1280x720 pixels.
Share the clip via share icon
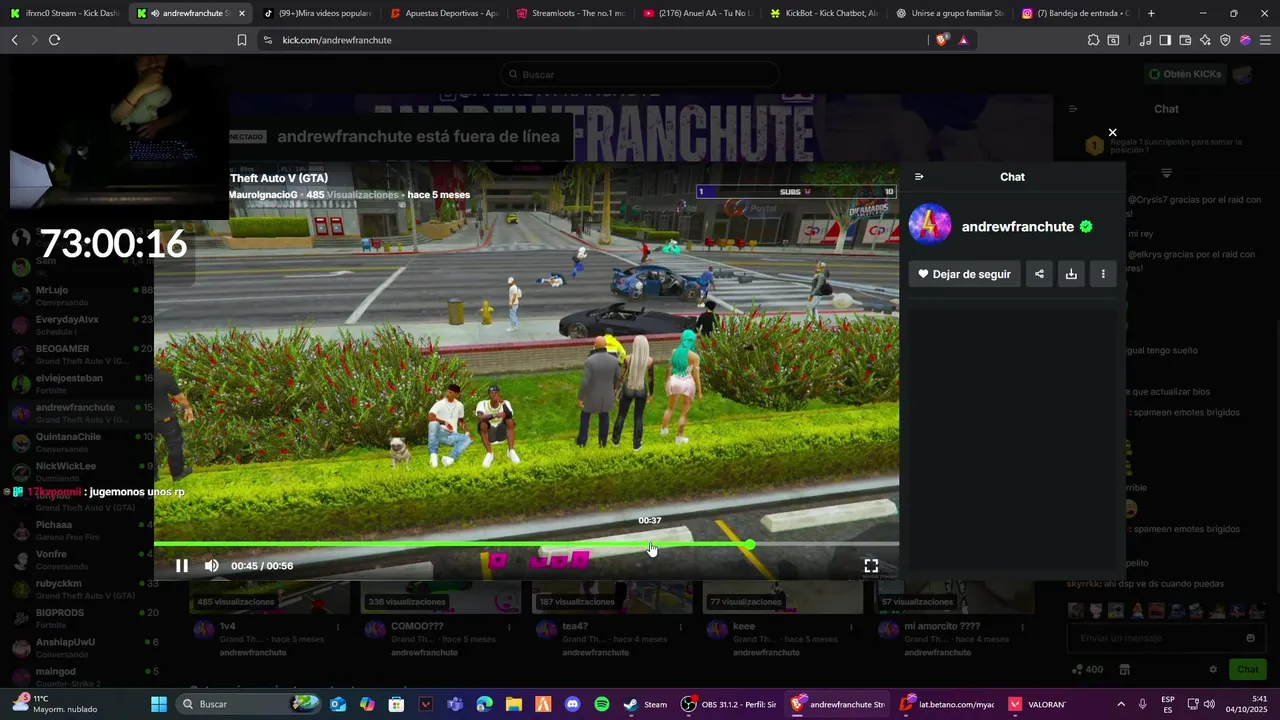coord(1039,274)
